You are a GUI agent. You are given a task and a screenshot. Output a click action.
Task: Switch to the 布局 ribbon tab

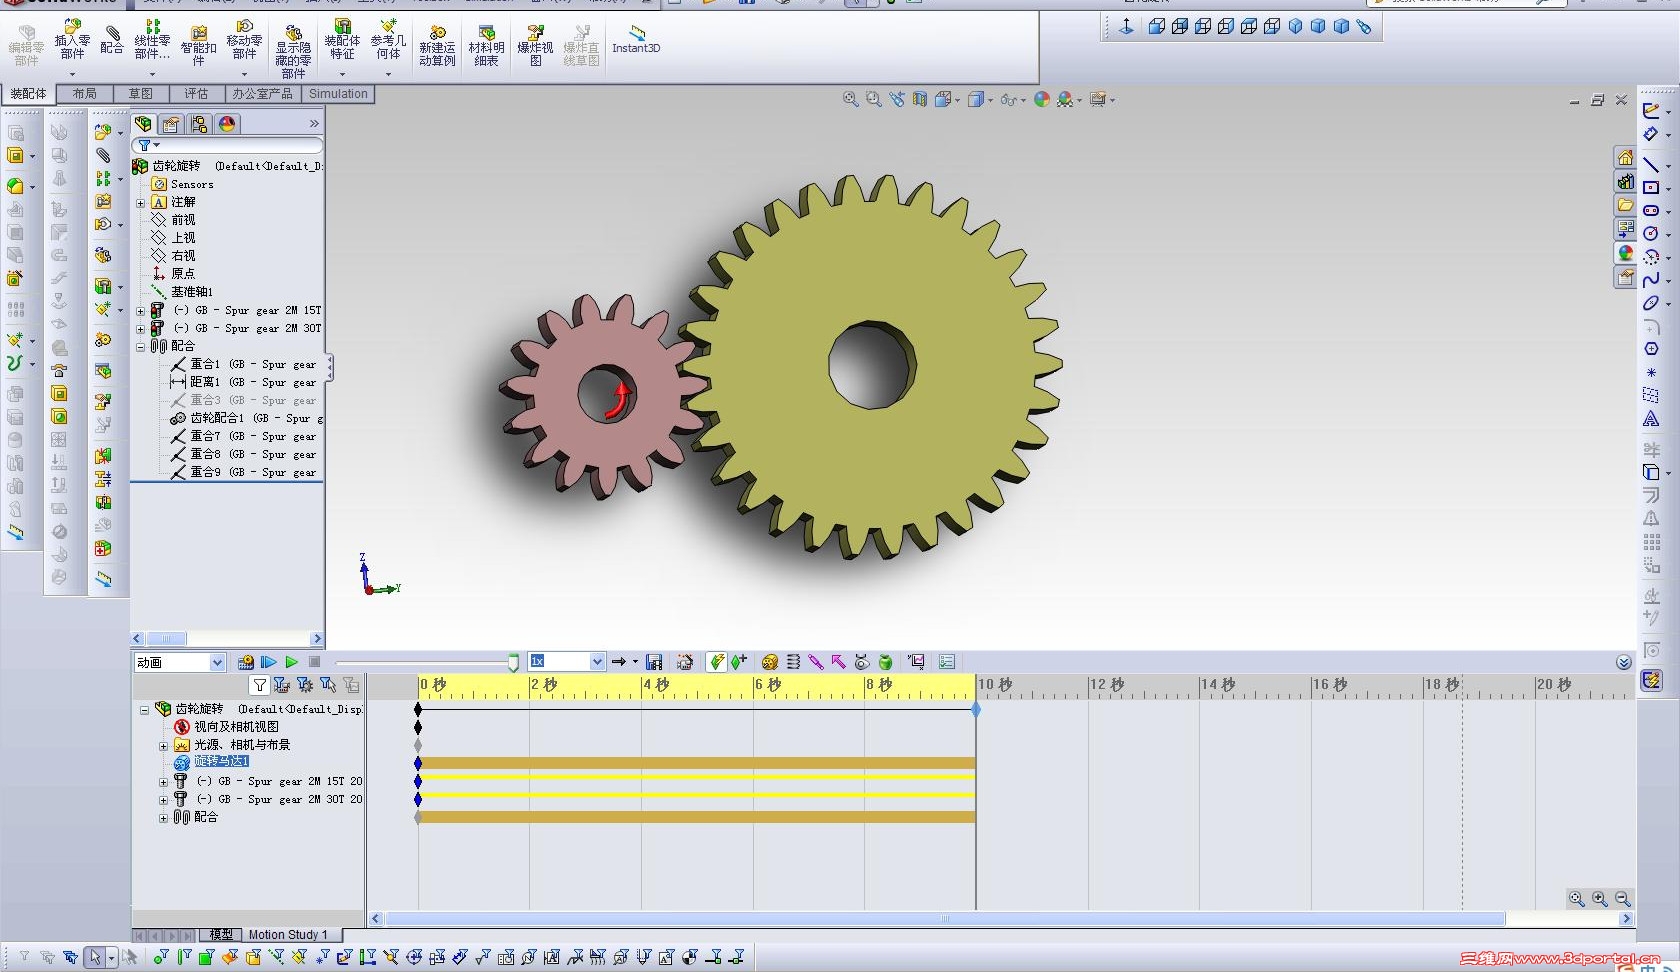point(85,94)
